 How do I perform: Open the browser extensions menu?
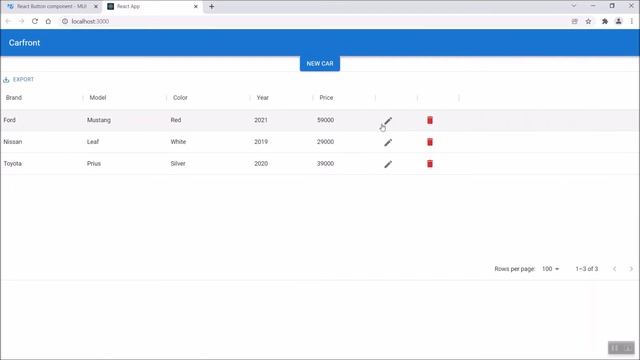604,21
